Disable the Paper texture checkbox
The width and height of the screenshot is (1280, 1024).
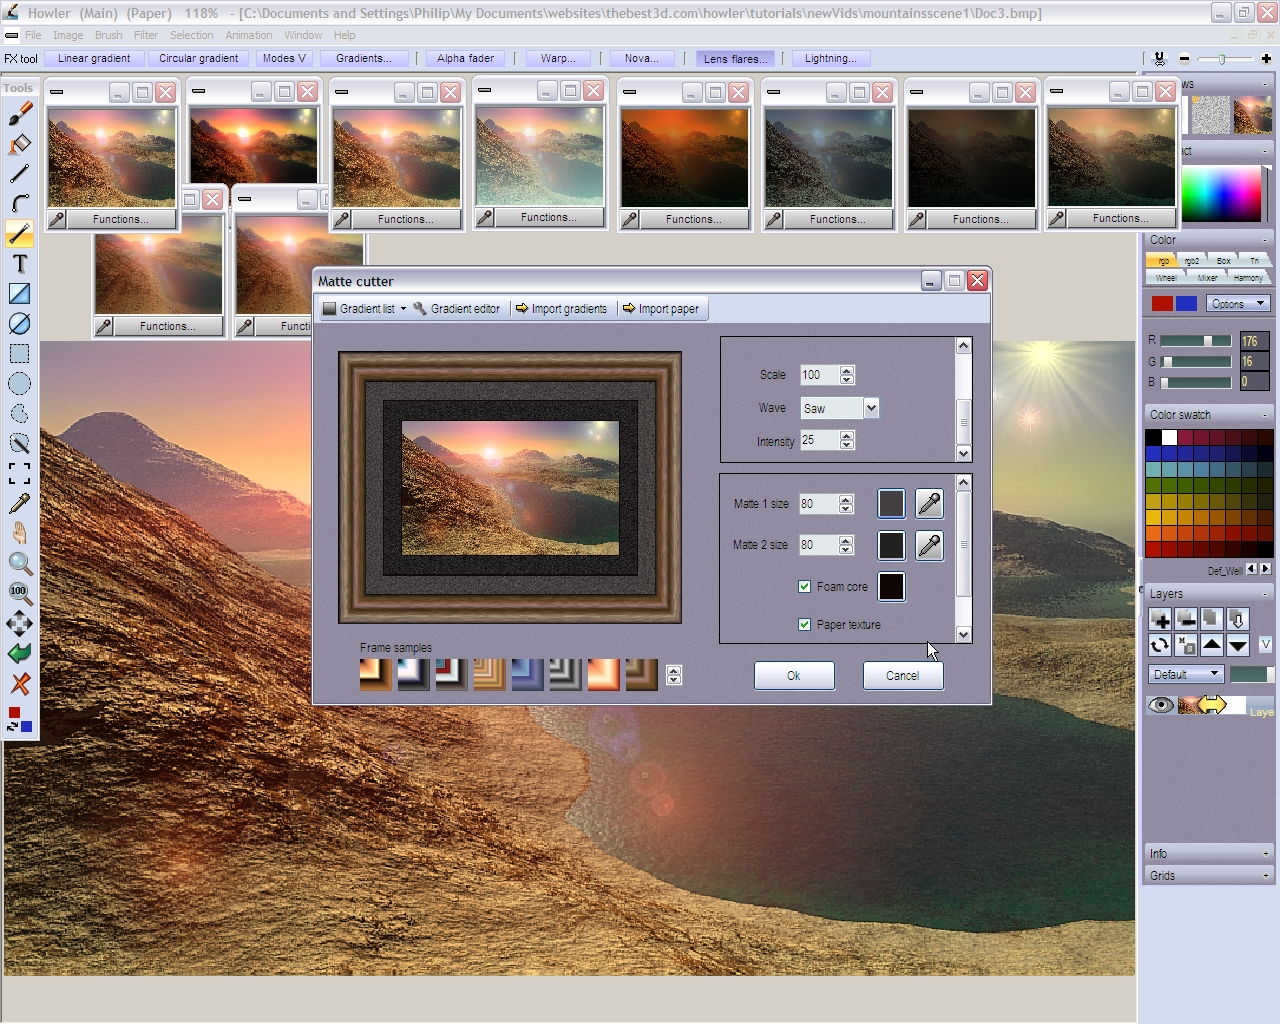(x=804, y=624)
